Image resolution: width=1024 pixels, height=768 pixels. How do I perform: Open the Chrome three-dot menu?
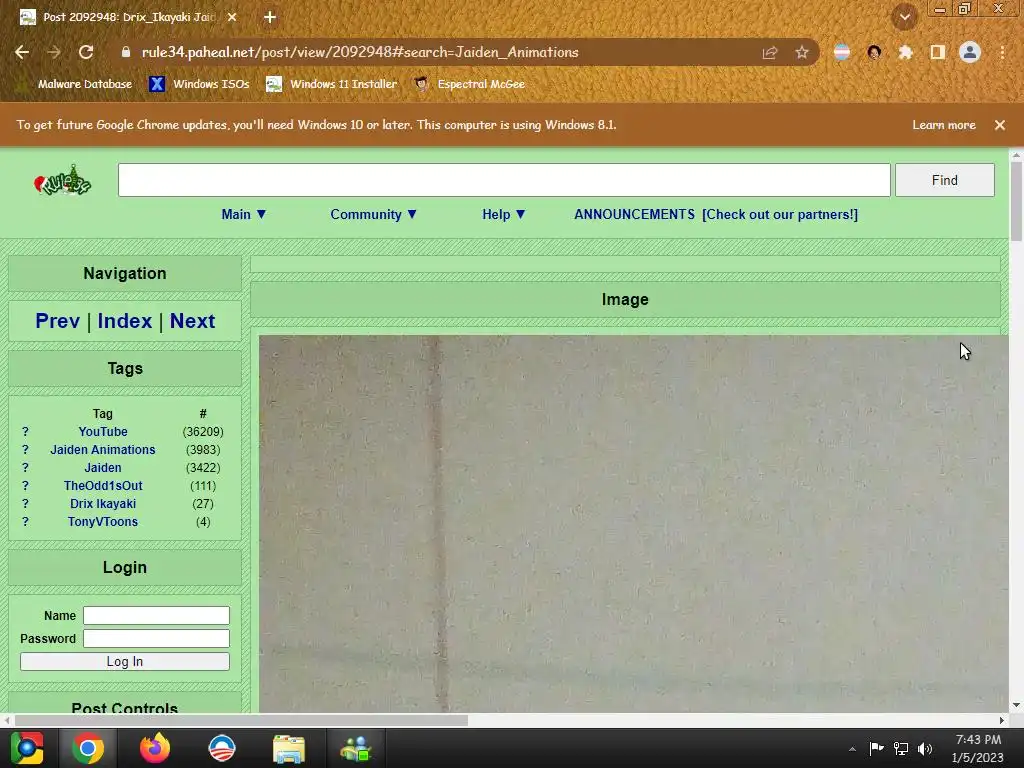click(x=1002, y=52)
